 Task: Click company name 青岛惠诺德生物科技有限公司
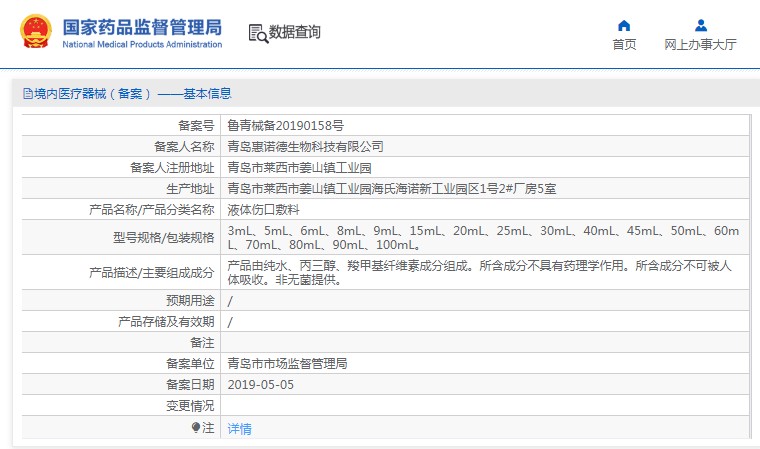[x=305, y=146]
